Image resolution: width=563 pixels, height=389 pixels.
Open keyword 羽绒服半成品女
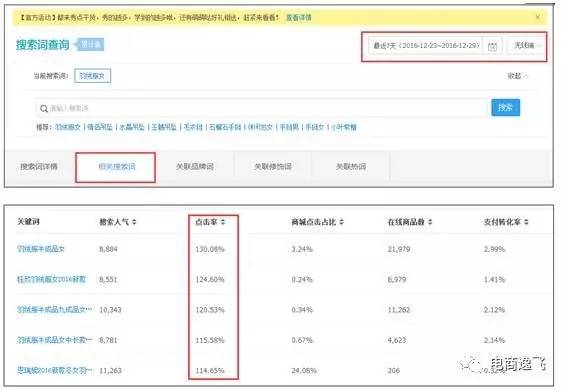coord(41,249)
